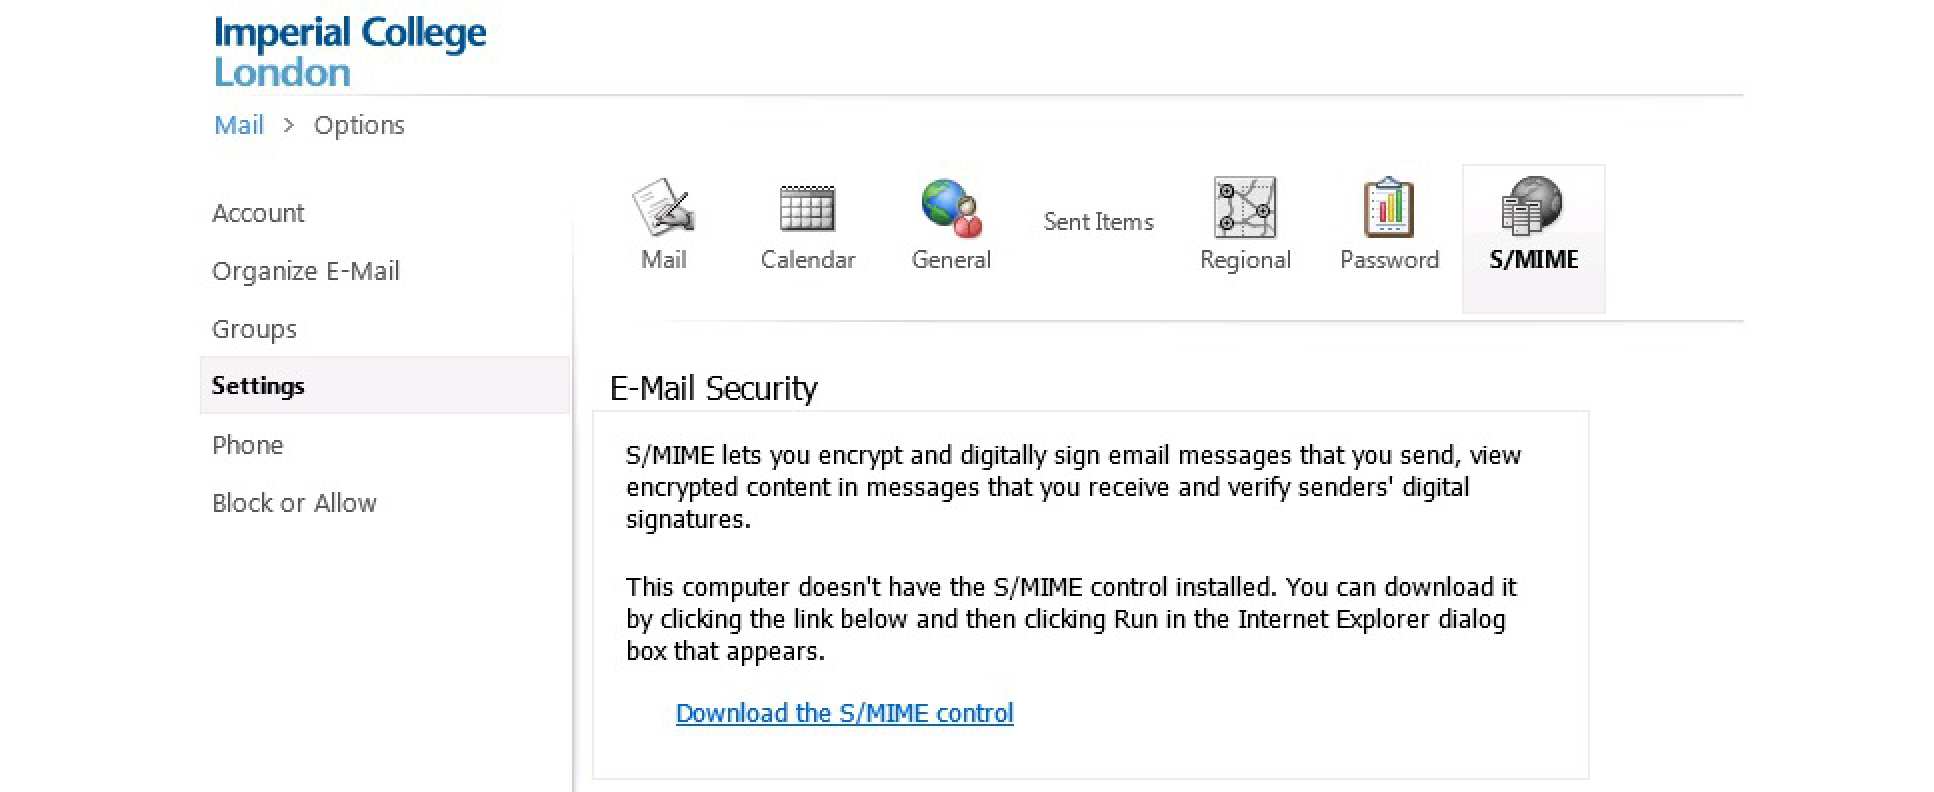The width and height of the screenshot is (1934, 792).
Task: Select Groups in the left menu
Action: [254, 329]
